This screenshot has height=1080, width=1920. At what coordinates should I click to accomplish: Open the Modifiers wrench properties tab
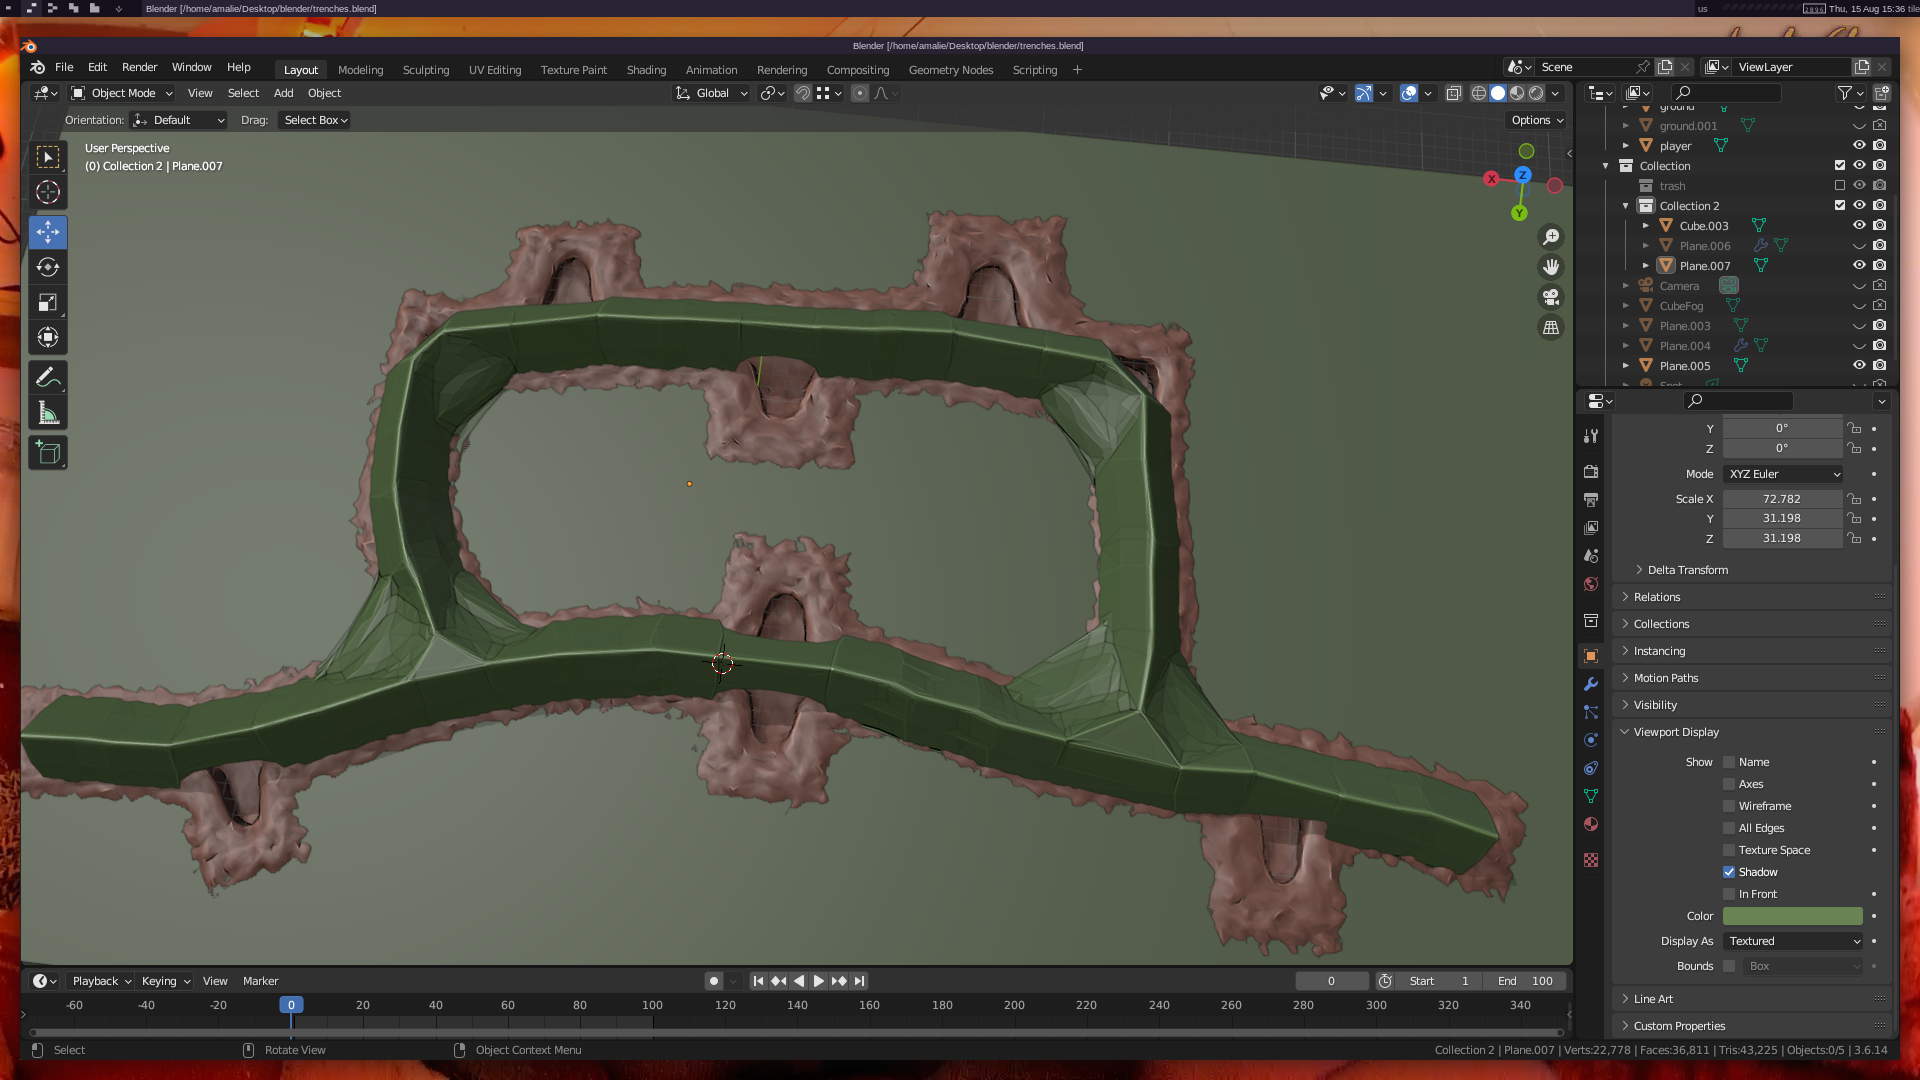tap(1591, 684)
